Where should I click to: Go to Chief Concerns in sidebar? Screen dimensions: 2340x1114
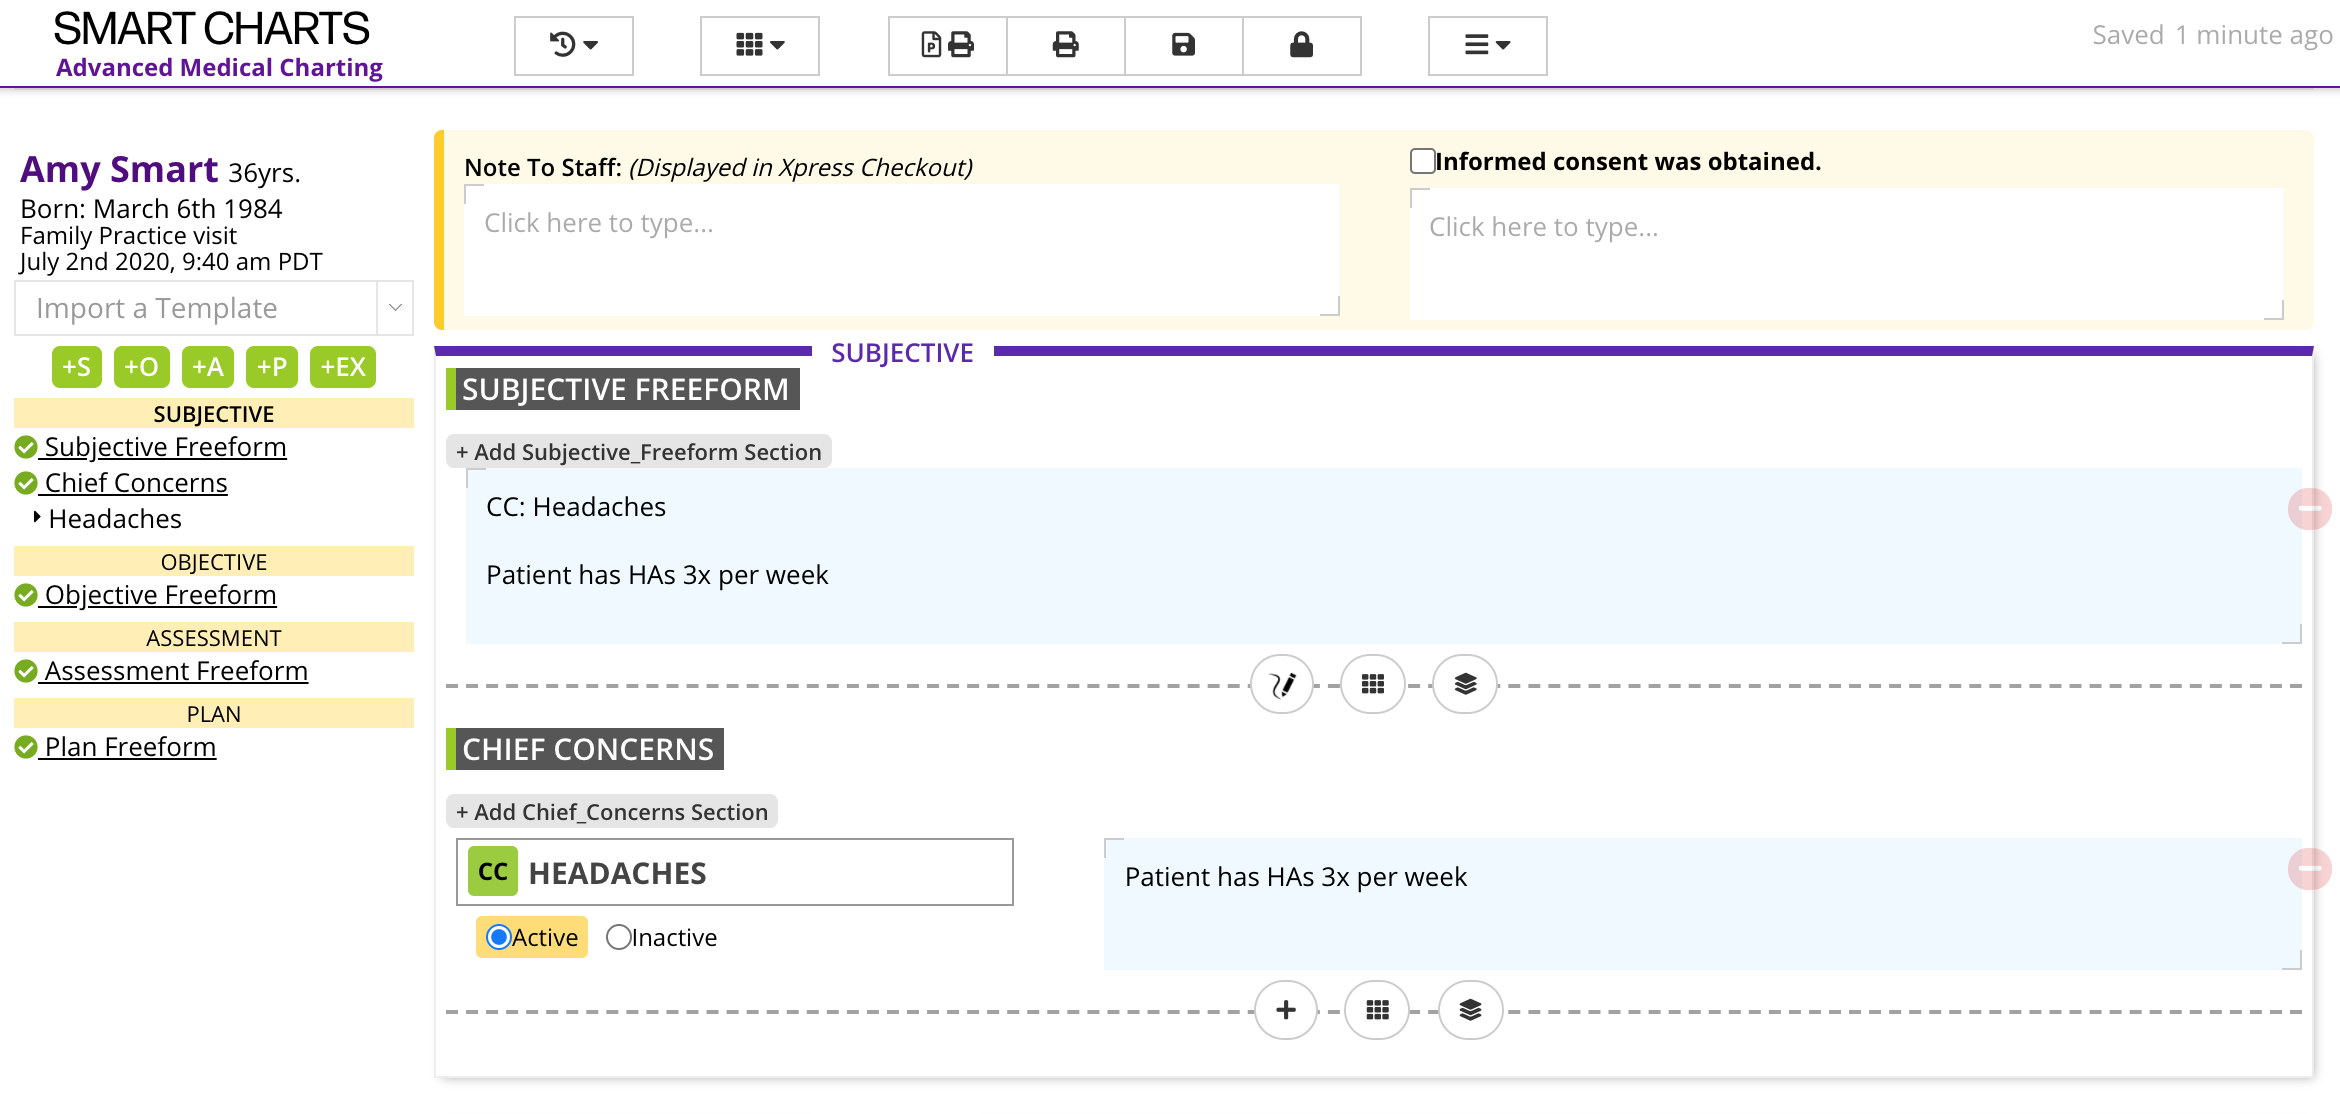pos(136,483)
